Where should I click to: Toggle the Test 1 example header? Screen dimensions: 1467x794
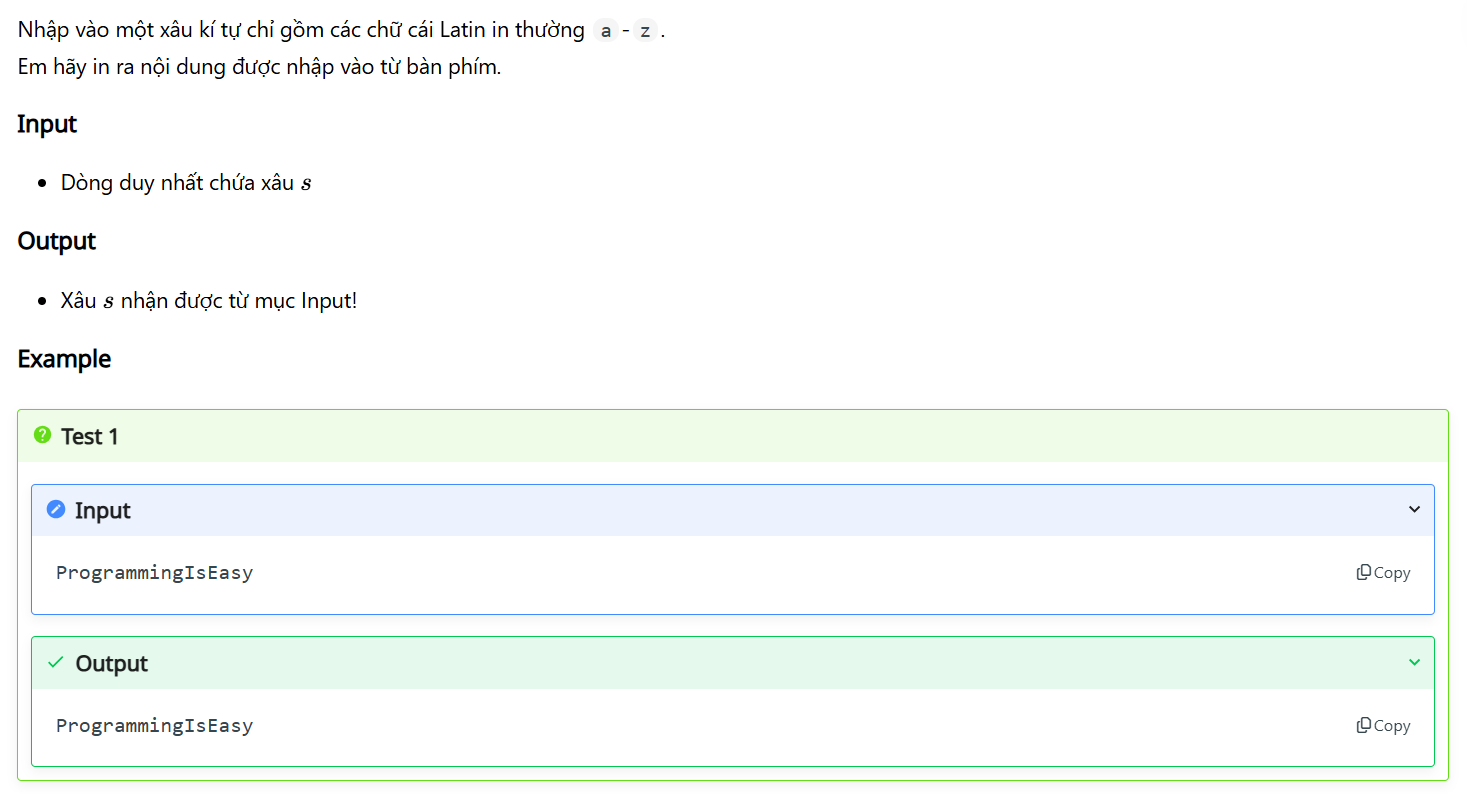[x=733, y=436]
